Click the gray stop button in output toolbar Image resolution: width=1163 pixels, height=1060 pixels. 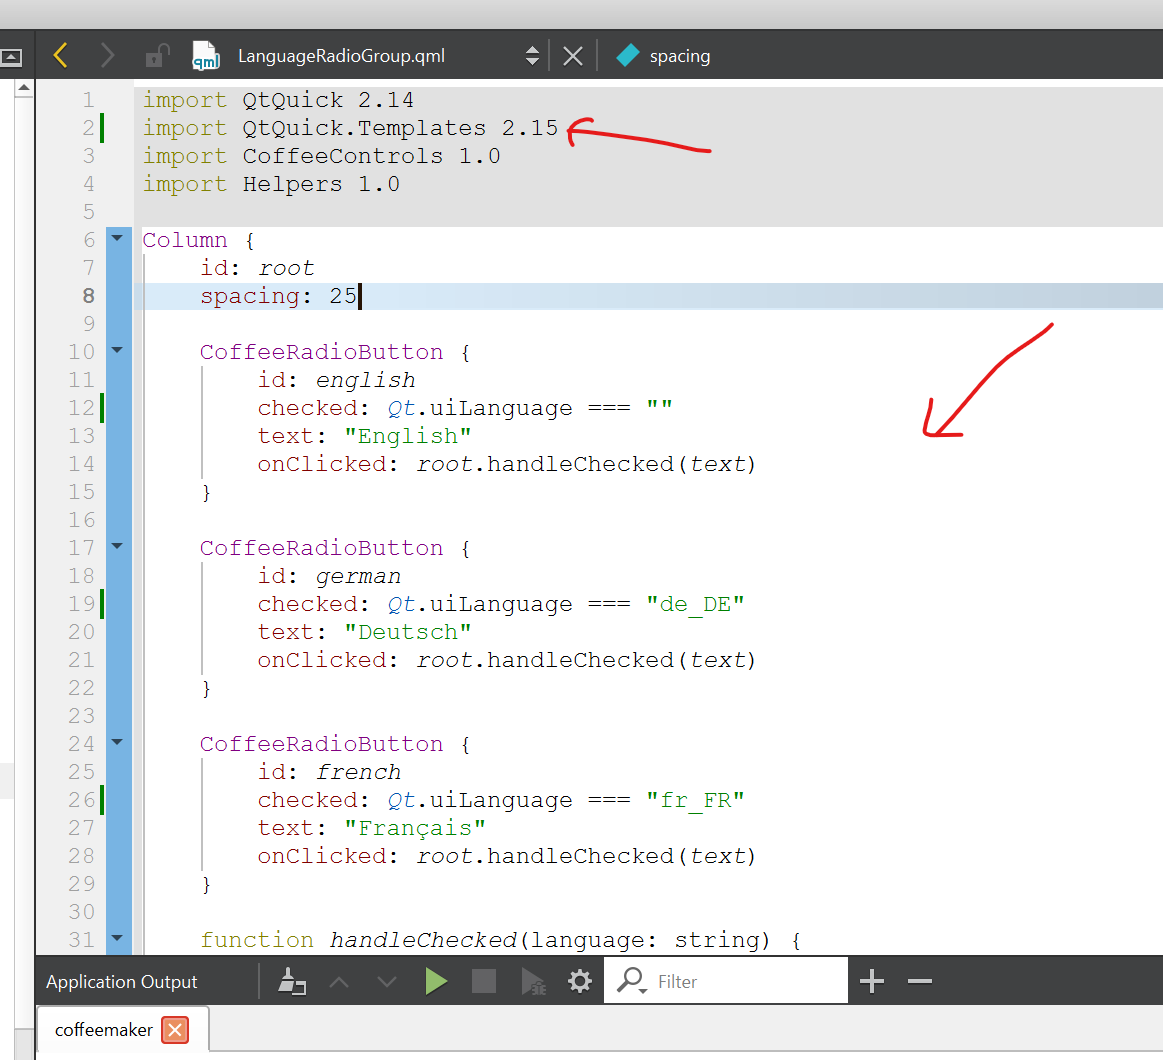(x=484, y=981)
